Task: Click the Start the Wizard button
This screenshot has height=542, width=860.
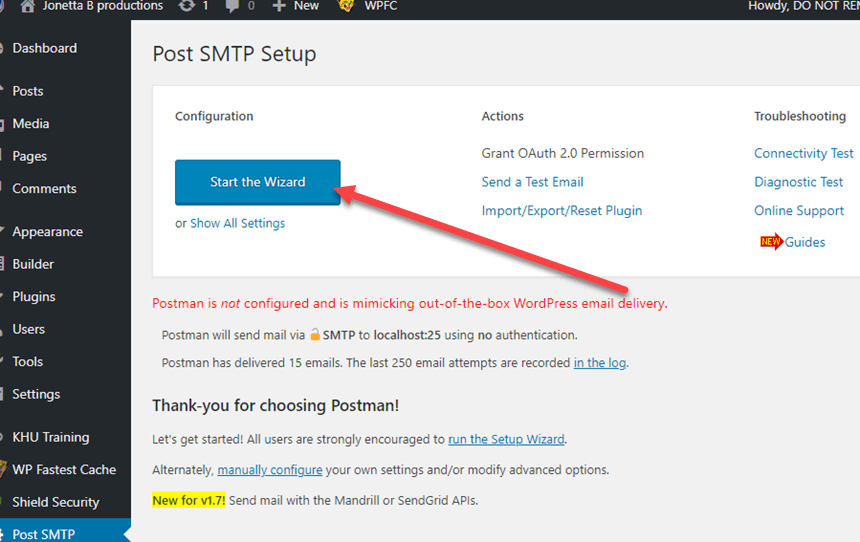Action: (x=258, y=182)
